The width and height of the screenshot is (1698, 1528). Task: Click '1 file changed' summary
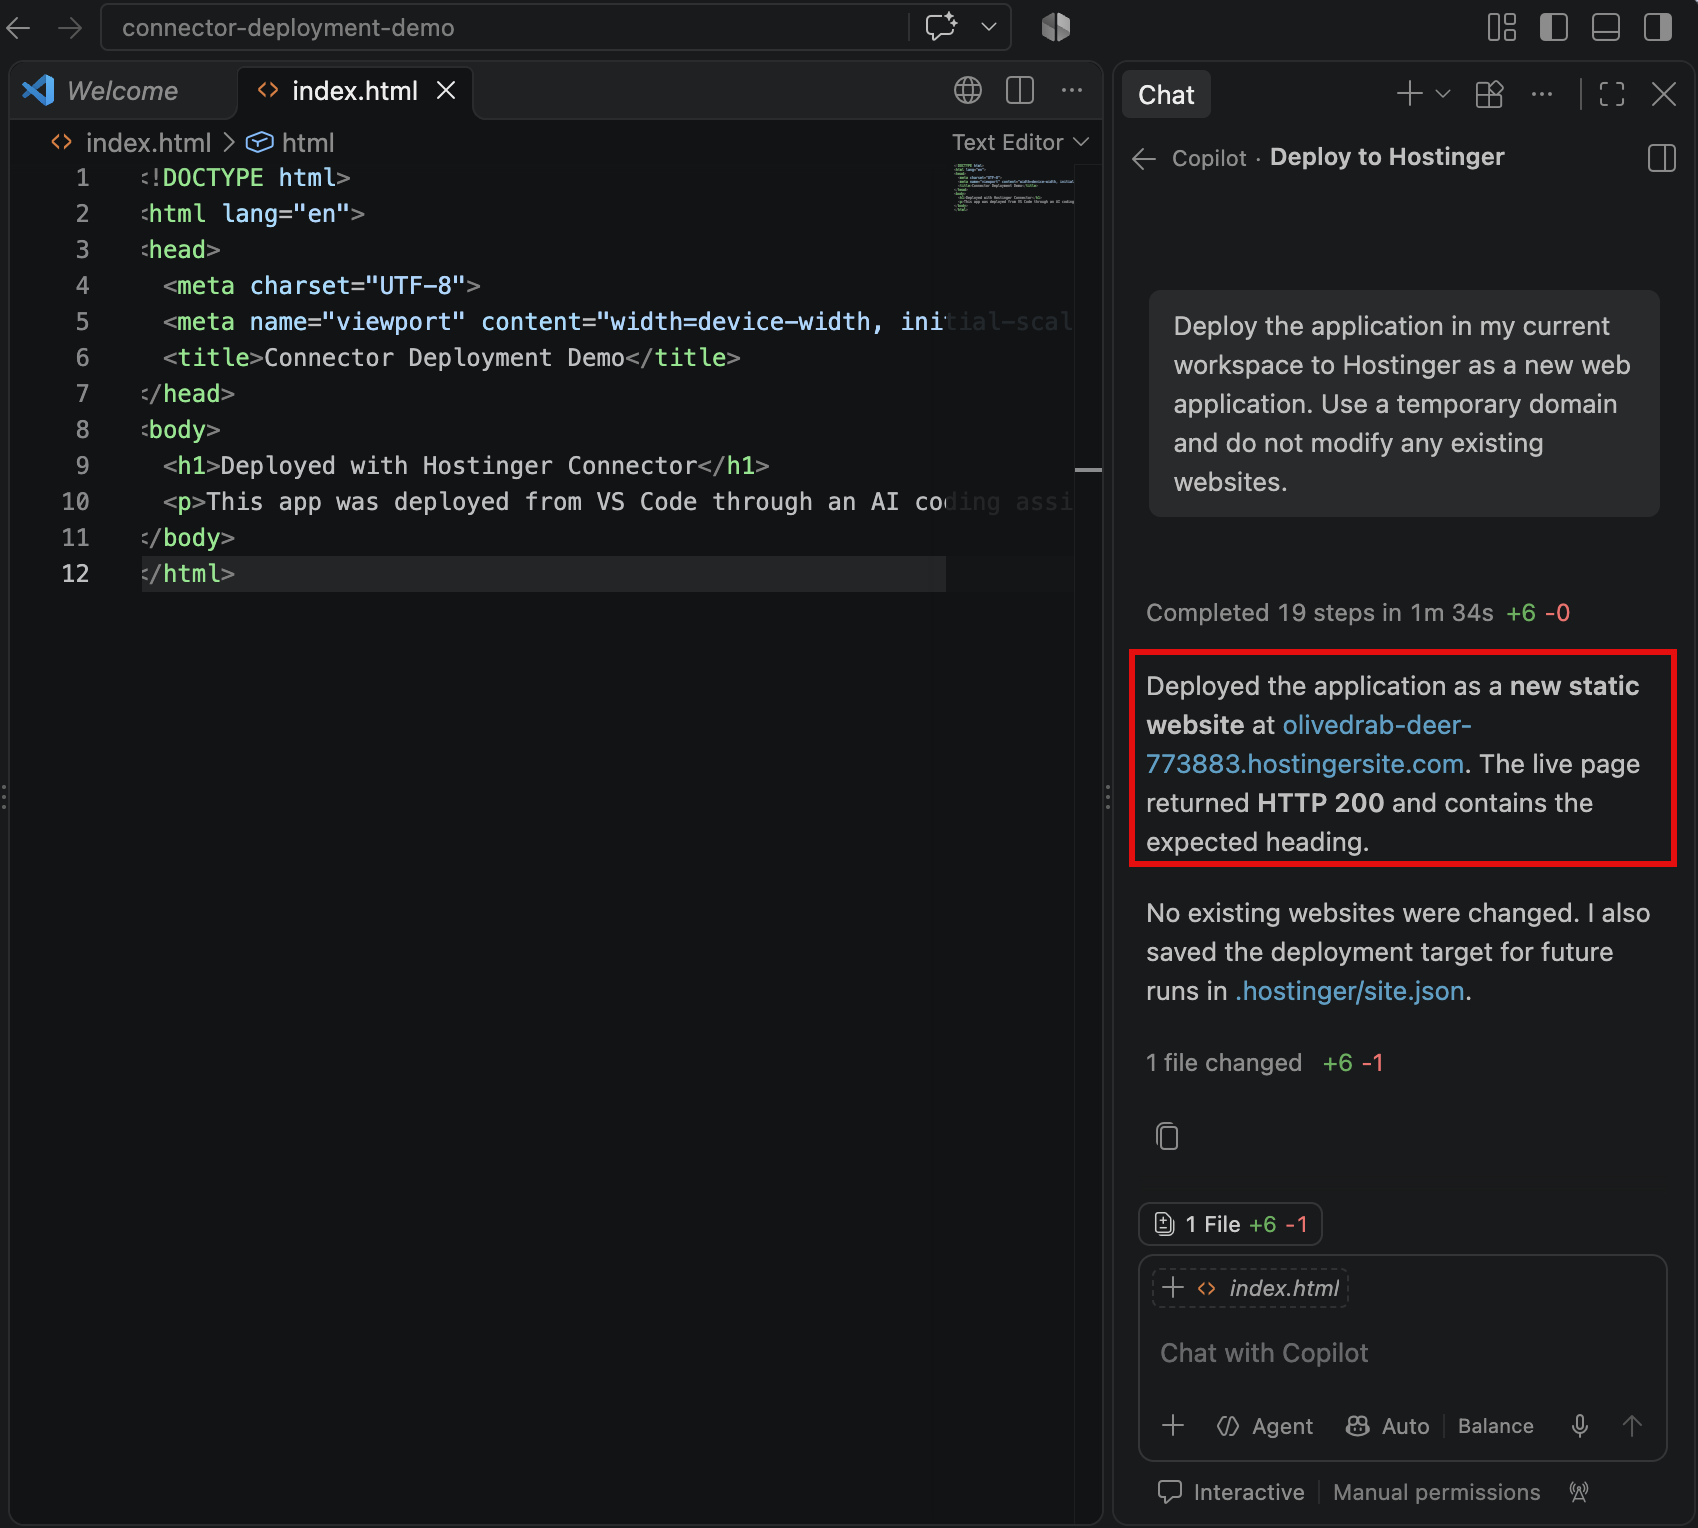coord(1224,1063)
